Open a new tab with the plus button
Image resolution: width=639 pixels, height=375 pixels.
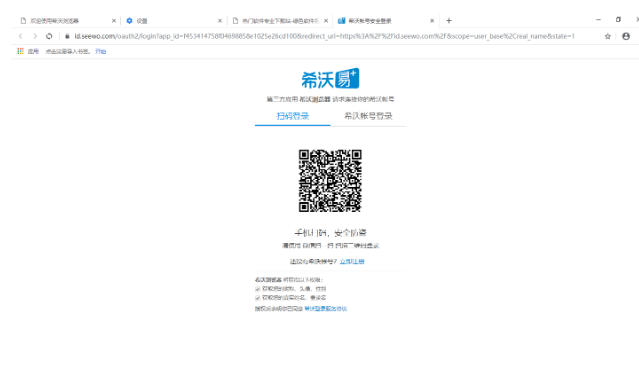449,20
